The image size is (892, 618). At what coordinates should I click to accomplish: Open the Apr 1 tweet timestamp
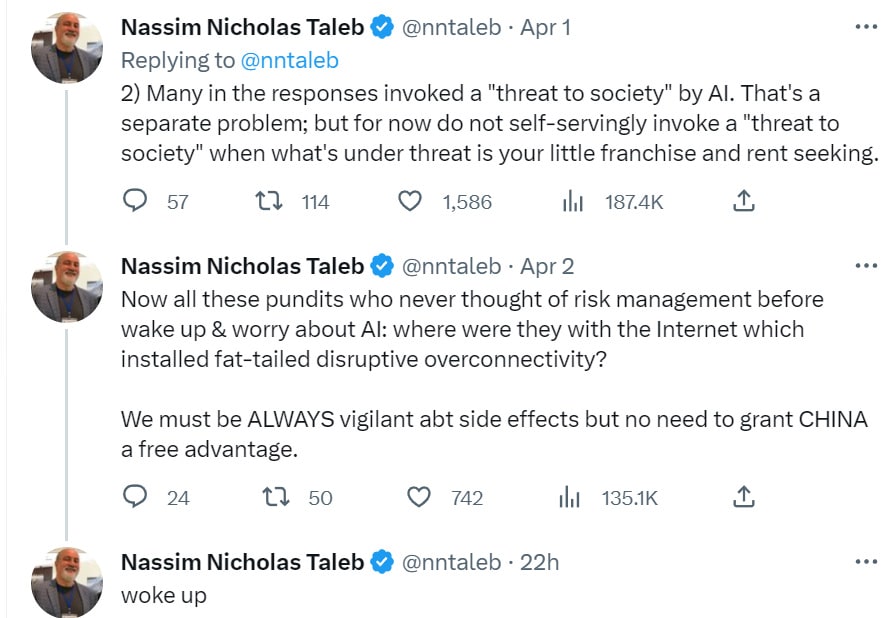pos(545,27)
